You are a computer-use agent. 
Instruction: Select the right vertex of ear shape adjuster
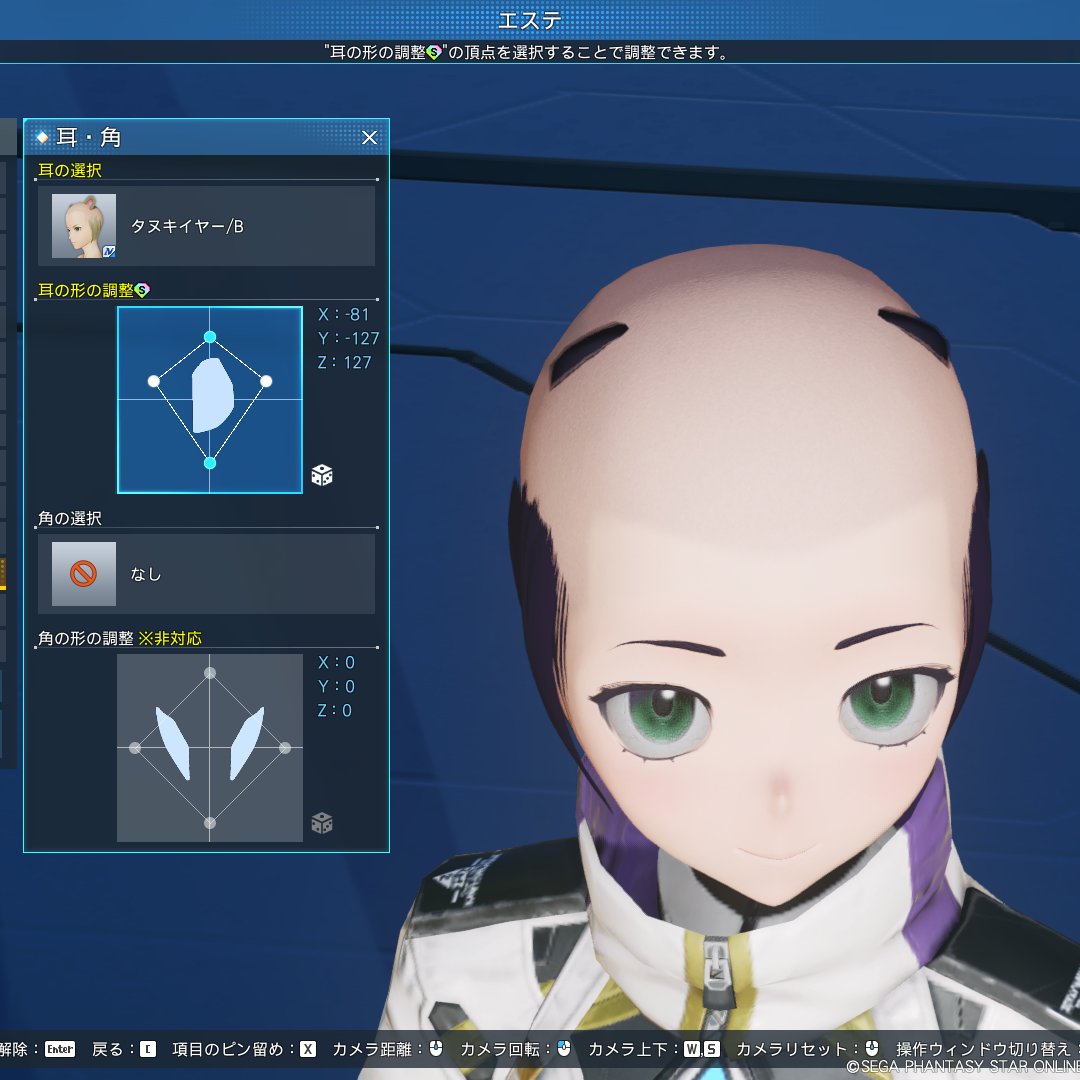pos(267,381)
